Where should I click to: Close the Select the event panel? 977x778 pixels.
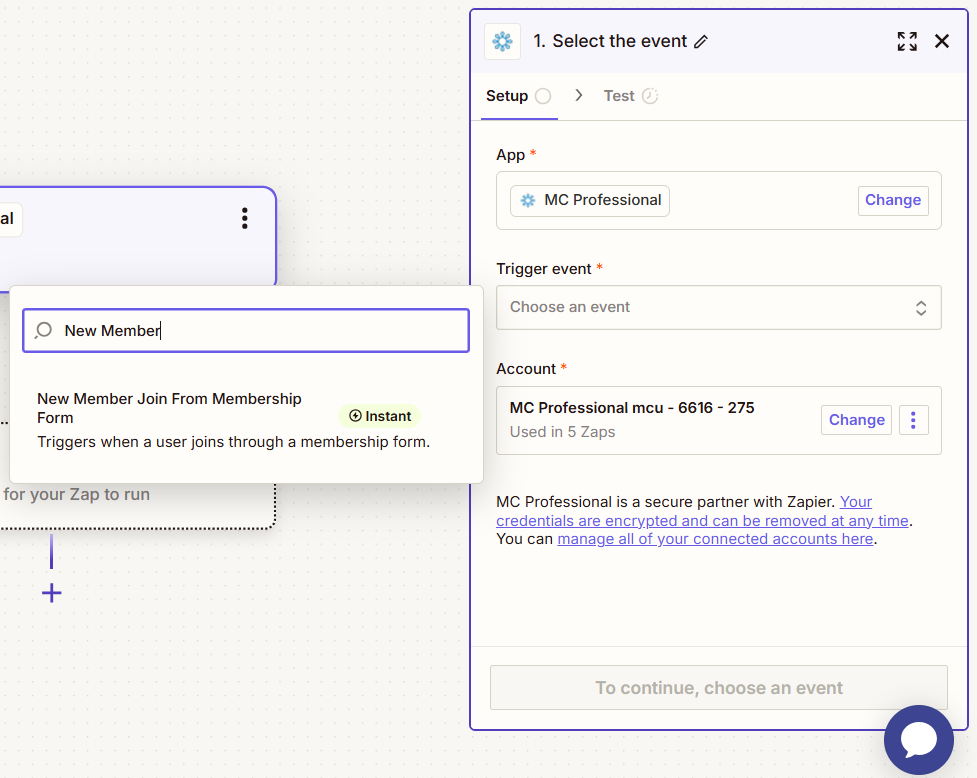(942, 42)
